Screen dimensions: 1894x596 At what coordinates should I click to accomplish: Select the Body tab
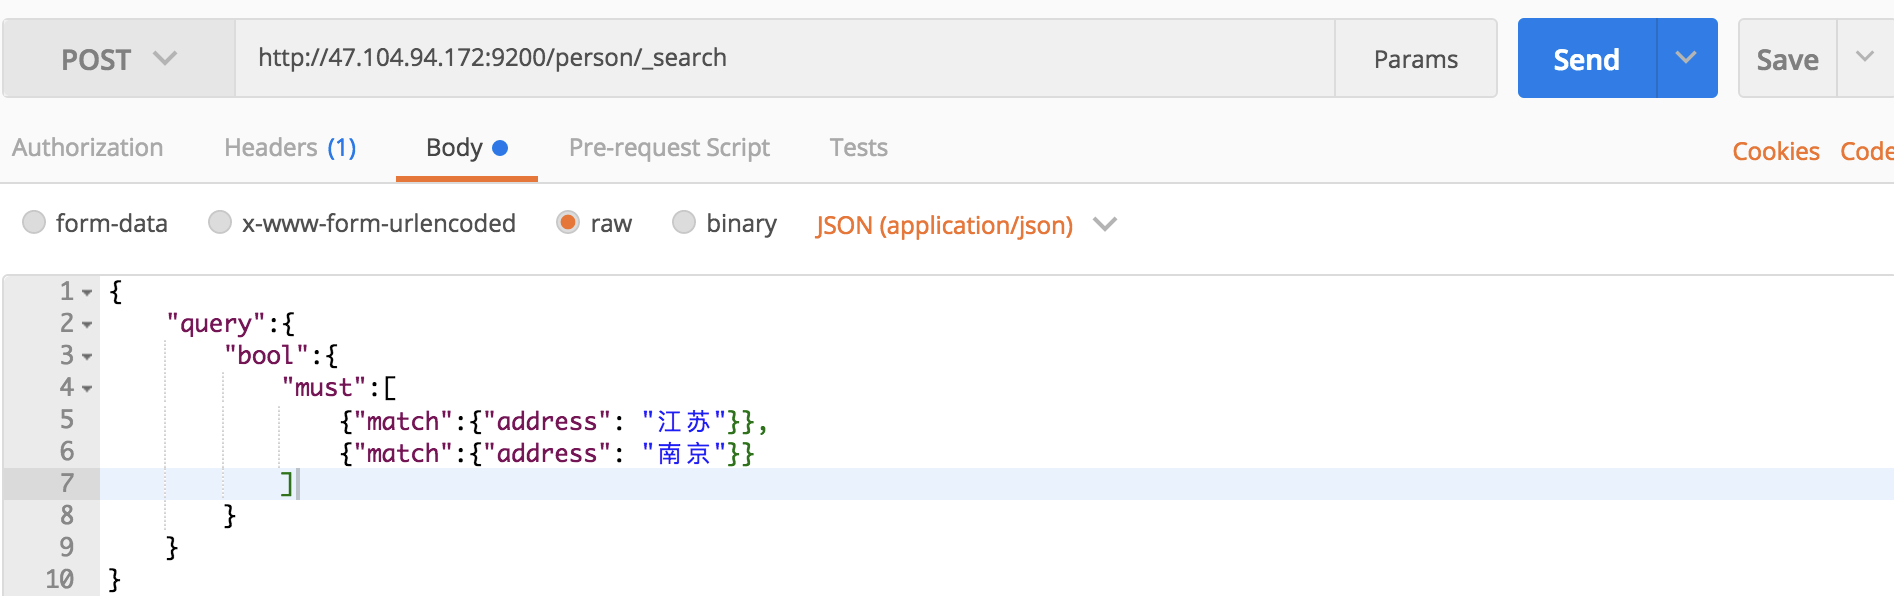pos(466,148)
